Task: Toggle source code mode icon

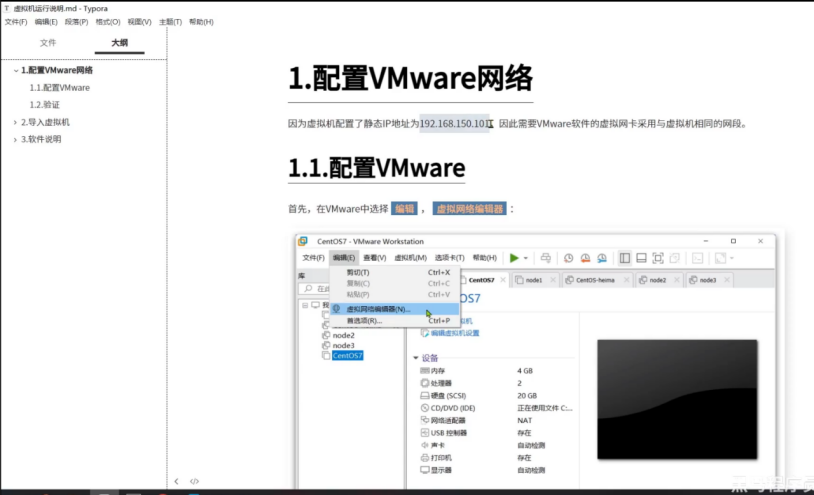Action: pyautogui.click(x=194, y=481)
